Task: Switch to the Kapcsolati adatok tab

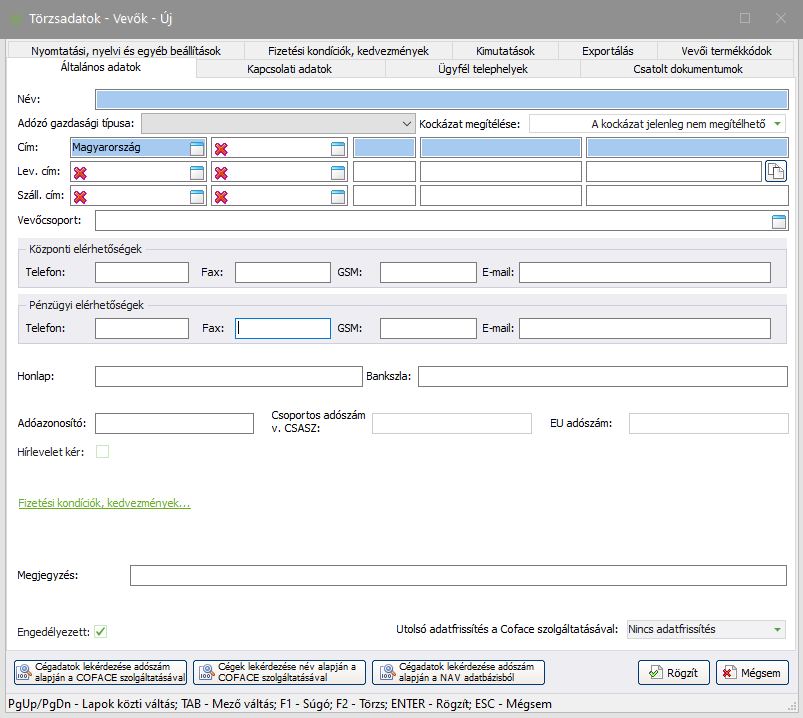Action: (x=289, y=69)
